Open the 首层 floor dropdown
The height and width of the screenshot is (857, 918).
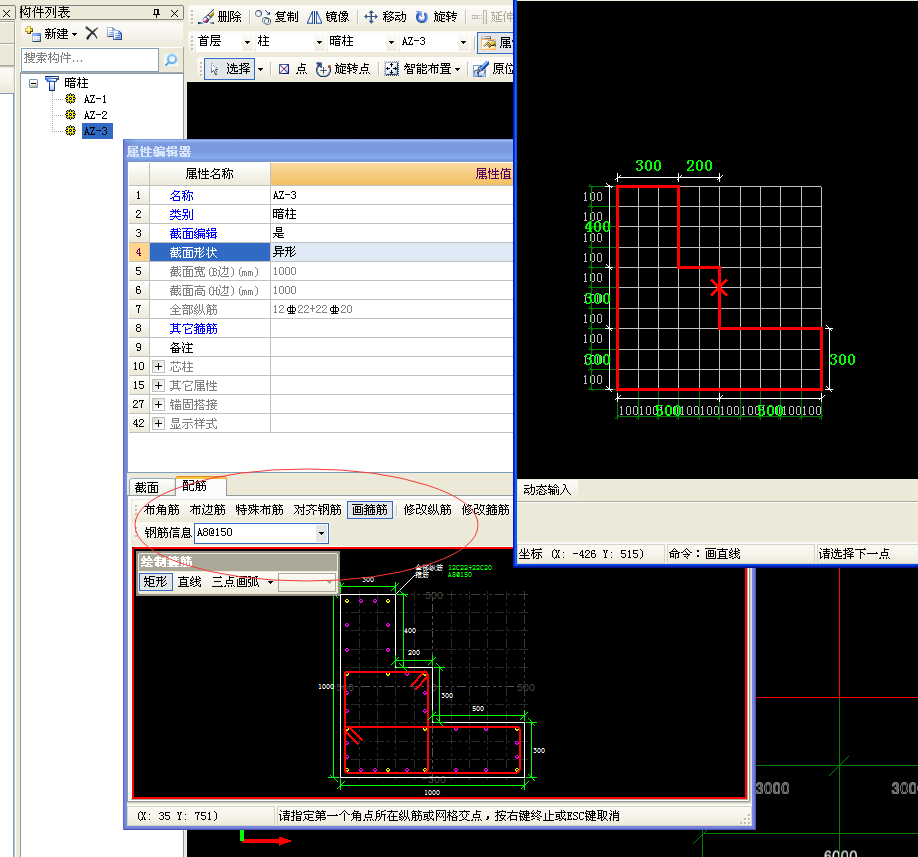click(x=247, y=42)
